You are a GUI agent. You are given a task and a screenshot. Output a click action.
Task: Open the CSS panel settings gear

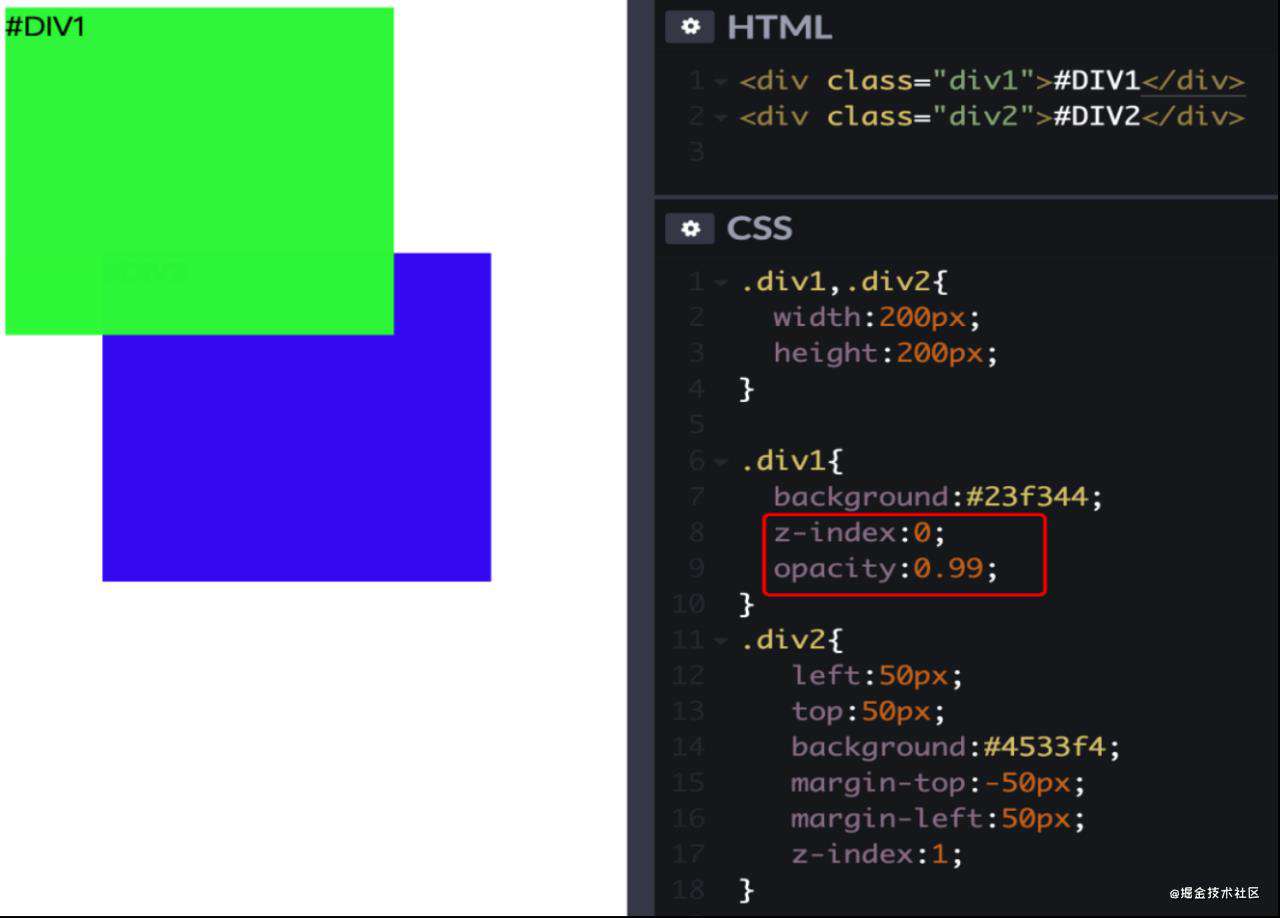(x=690, y=228)
